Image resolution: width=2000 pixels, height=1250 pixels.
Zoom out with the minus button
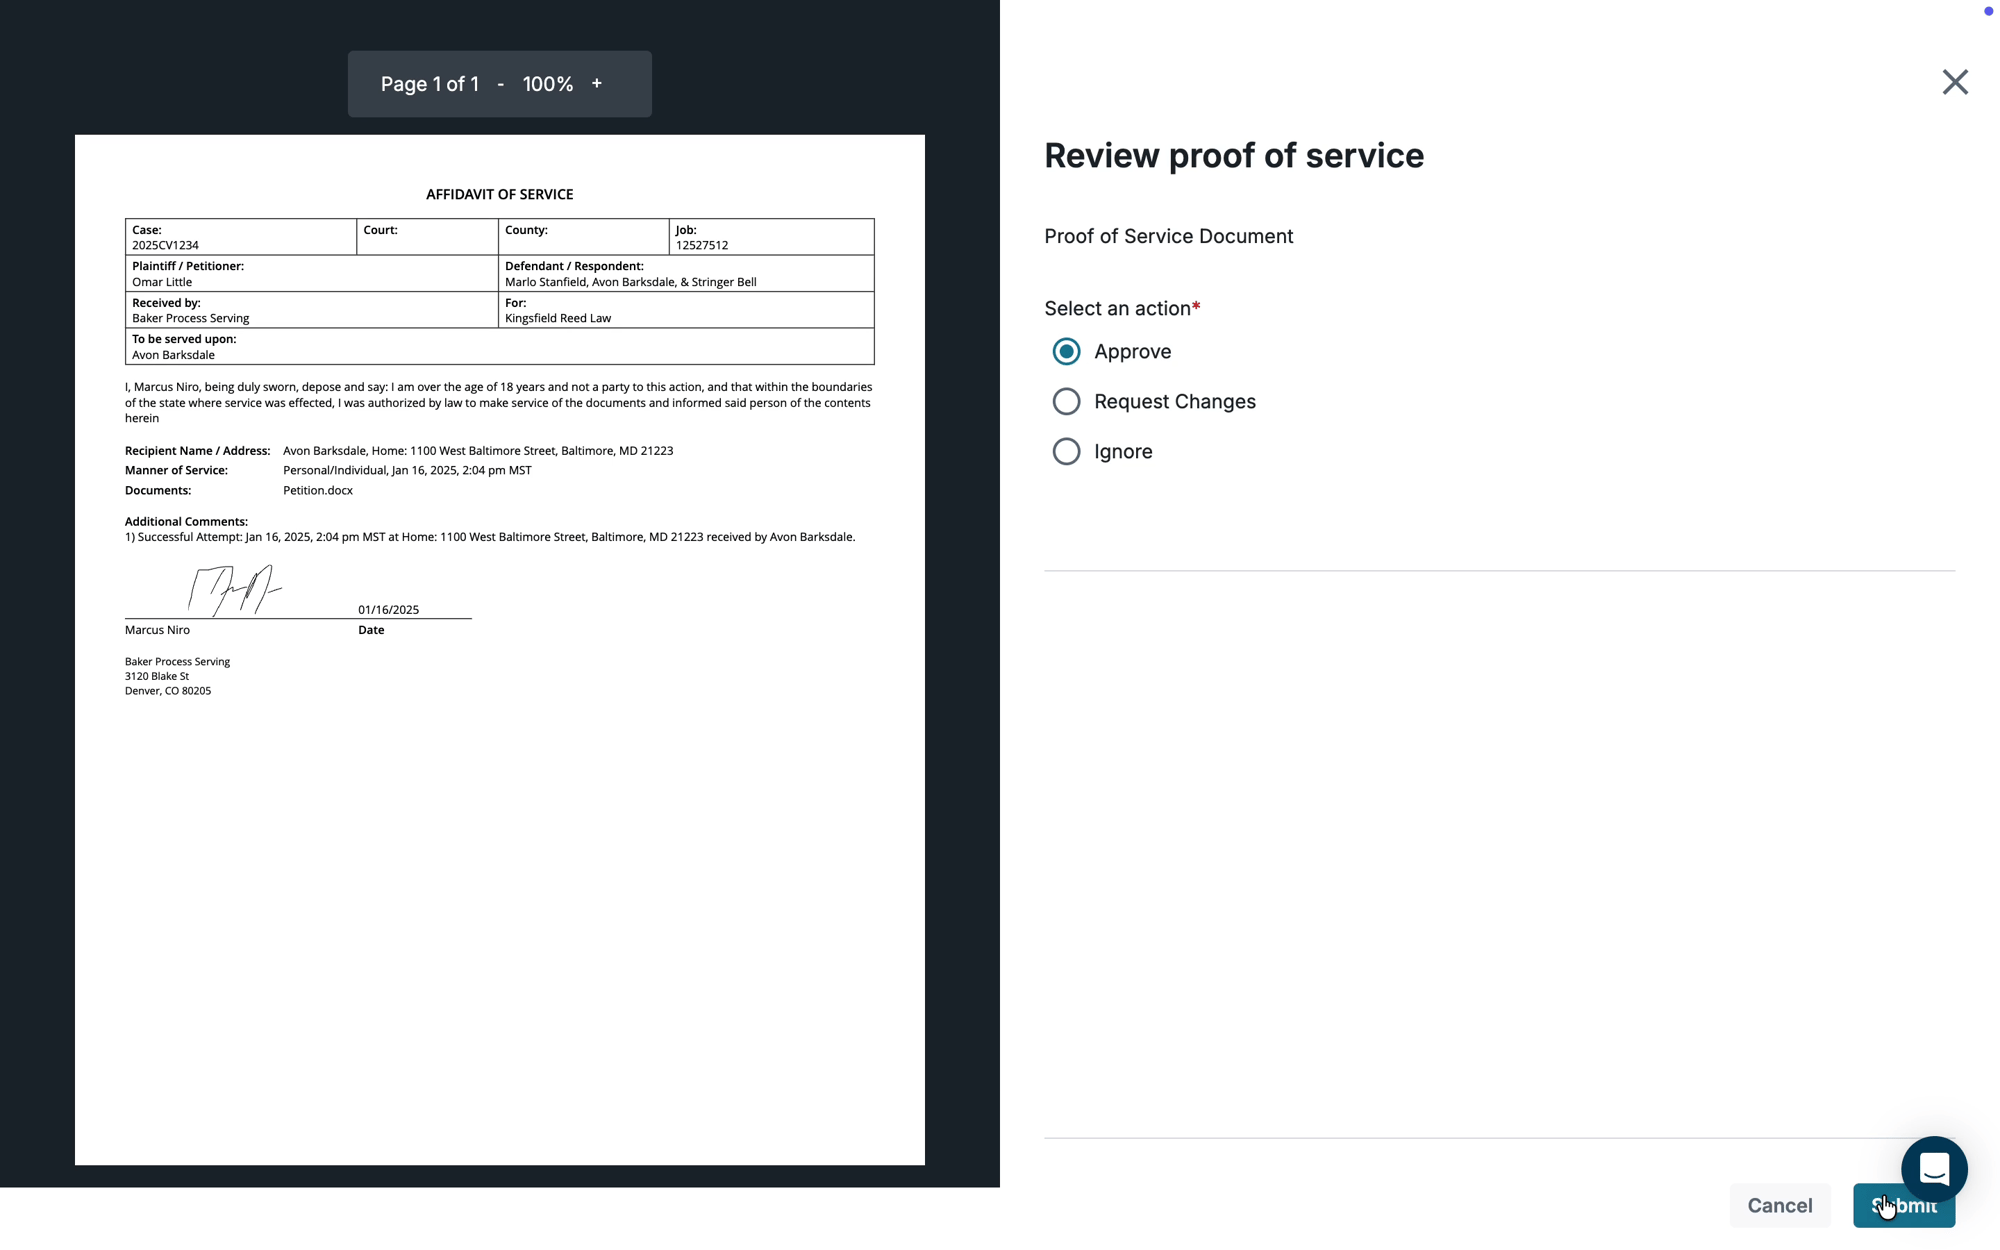click(500, 85)
